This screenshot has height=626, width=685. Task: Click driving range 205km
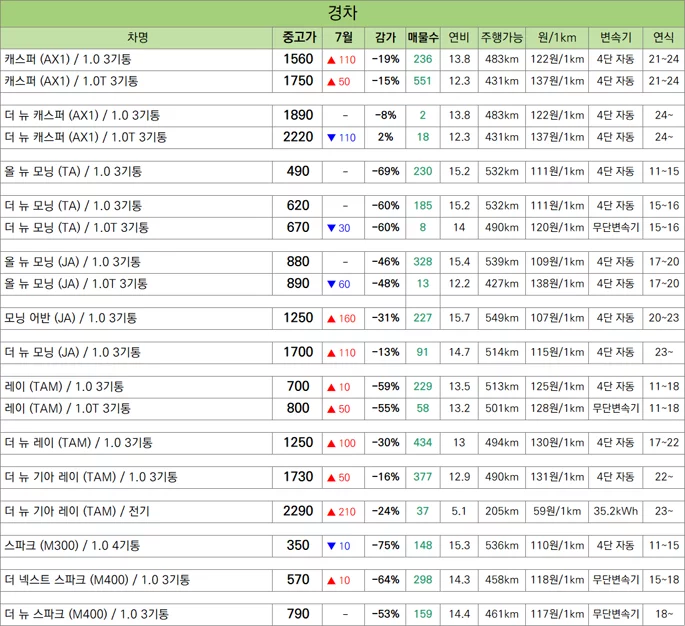[x=502, y=512]
